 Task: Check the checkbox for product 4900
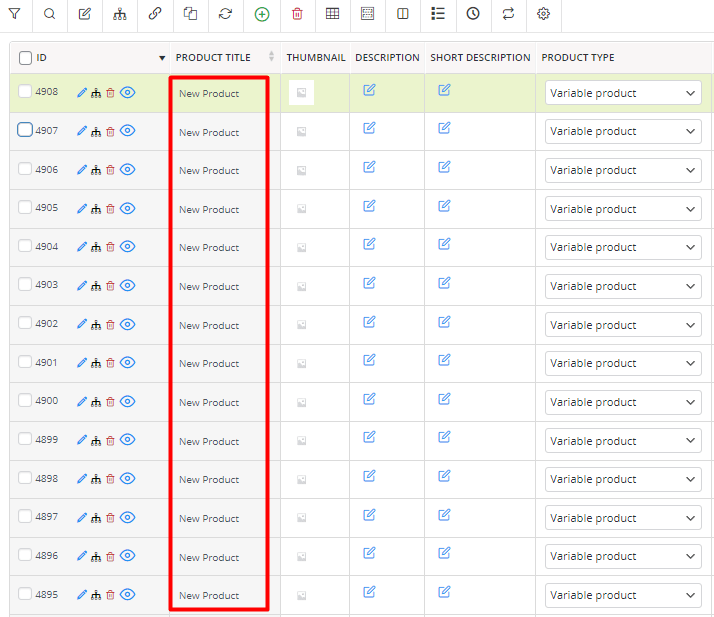point(25,400)
